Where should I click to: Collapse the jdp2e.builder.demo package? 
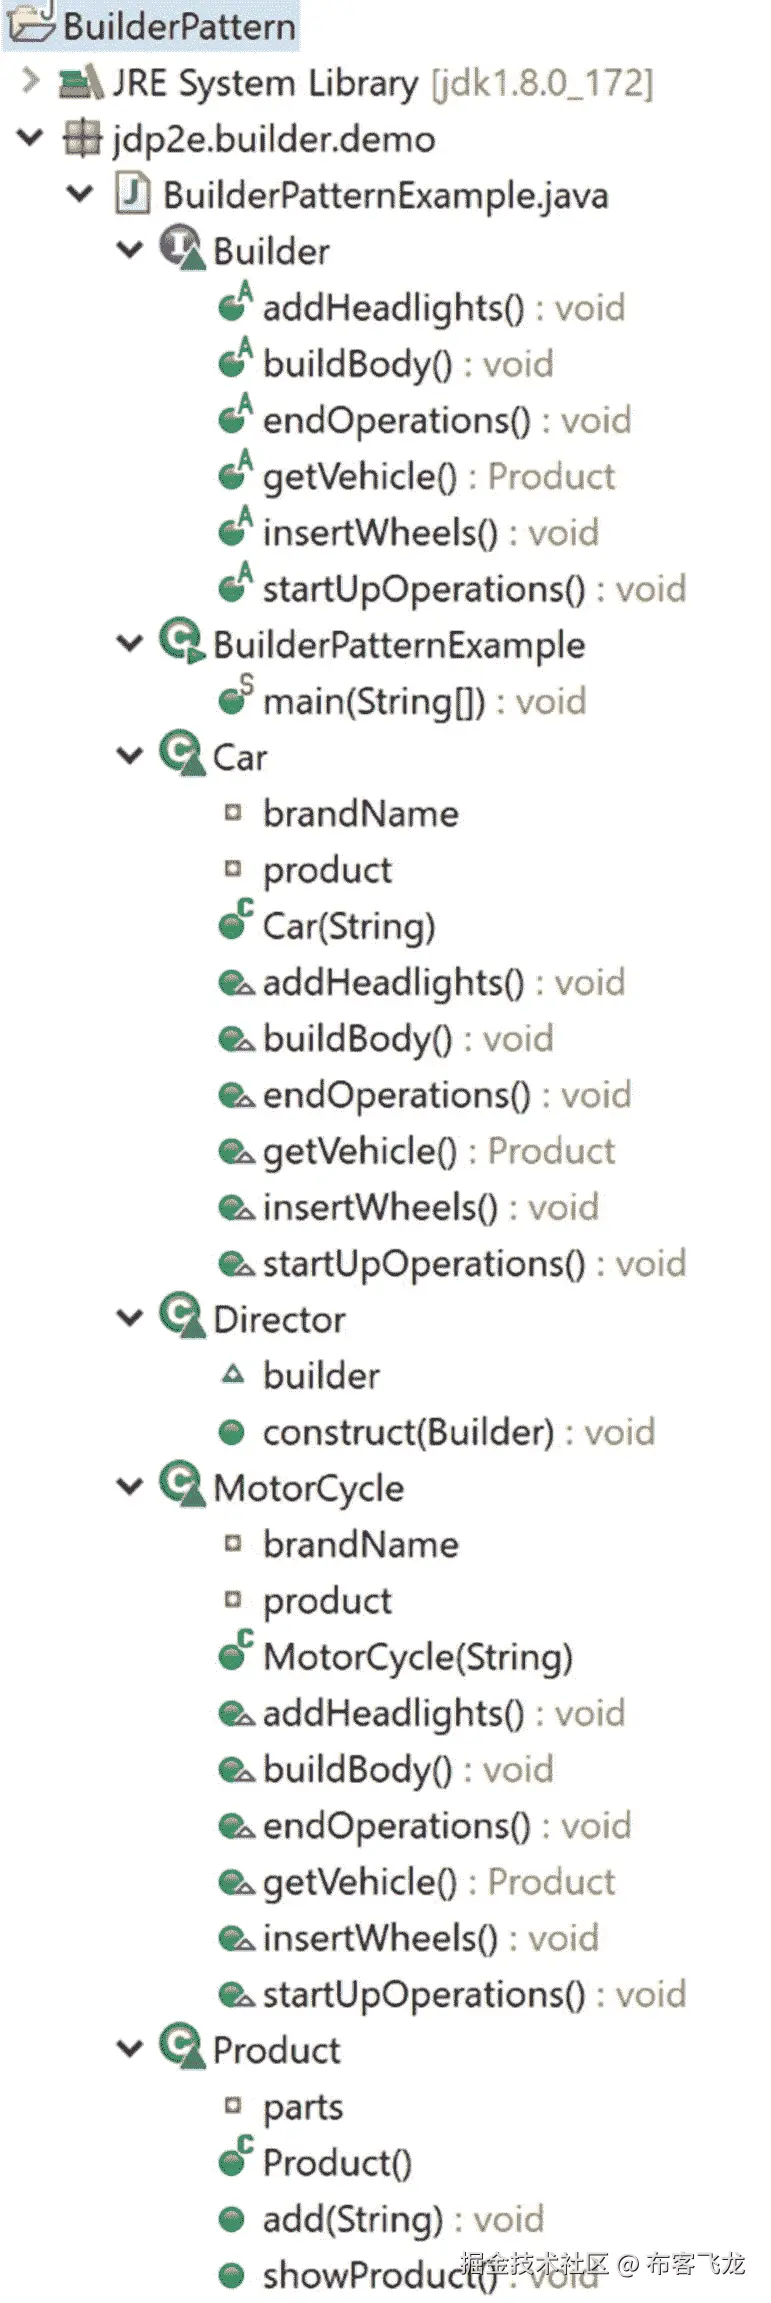point(28,139)
